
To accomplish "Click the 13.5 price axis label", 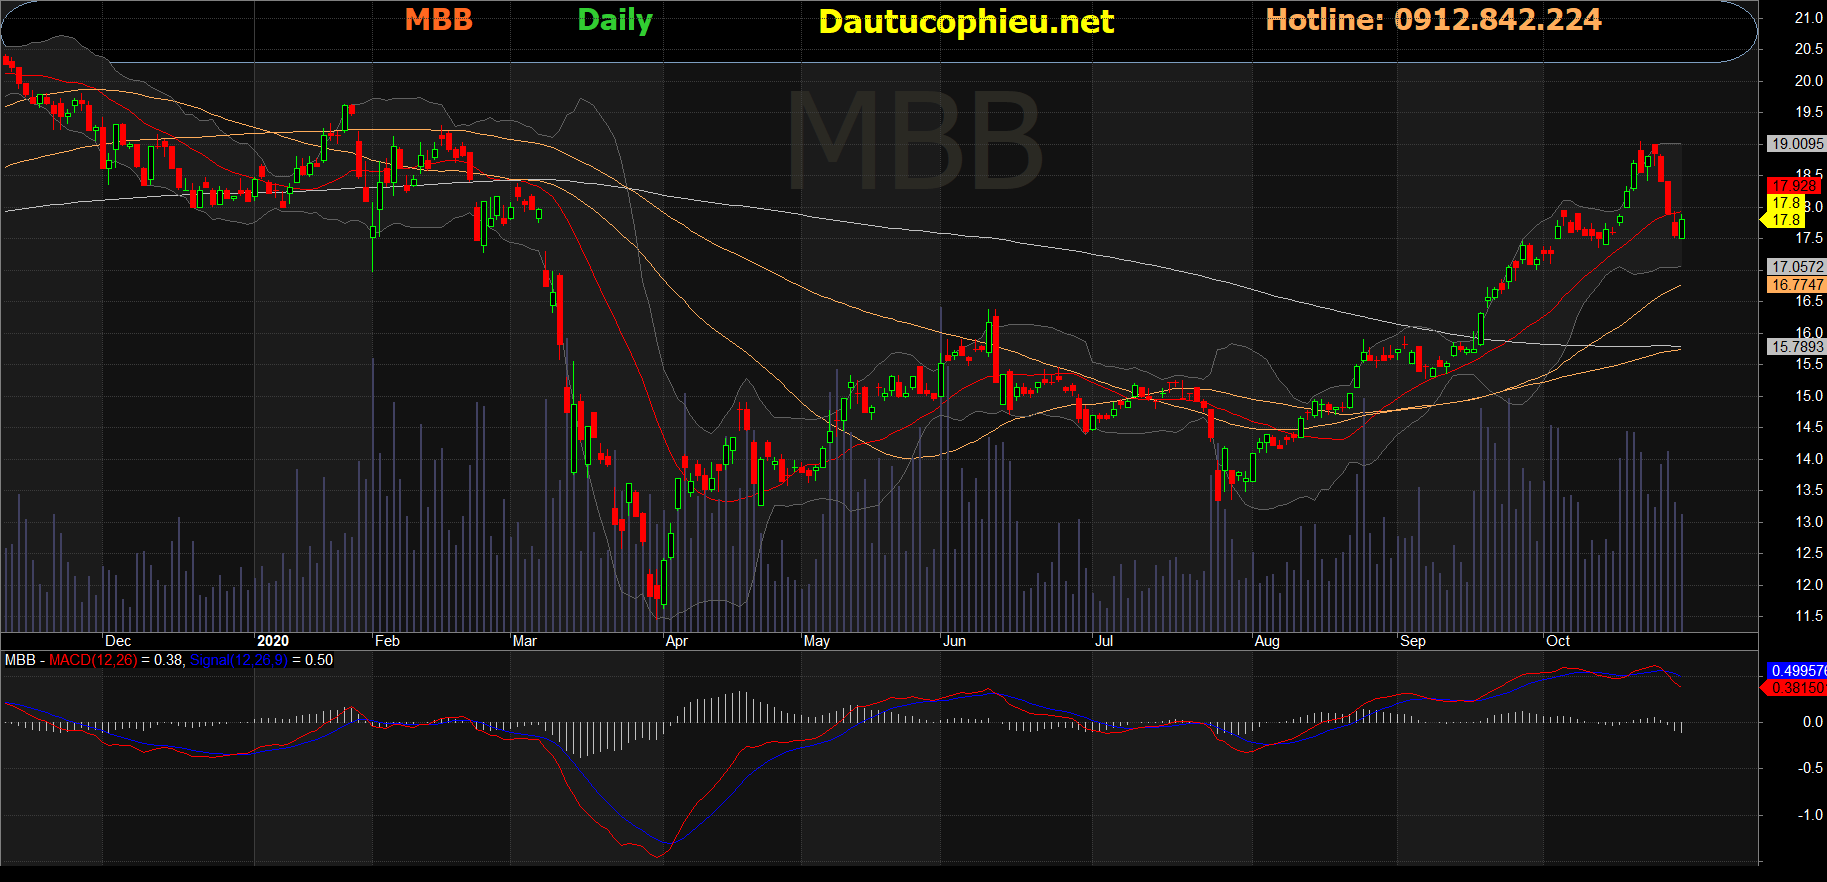I will click(1808, 490).
